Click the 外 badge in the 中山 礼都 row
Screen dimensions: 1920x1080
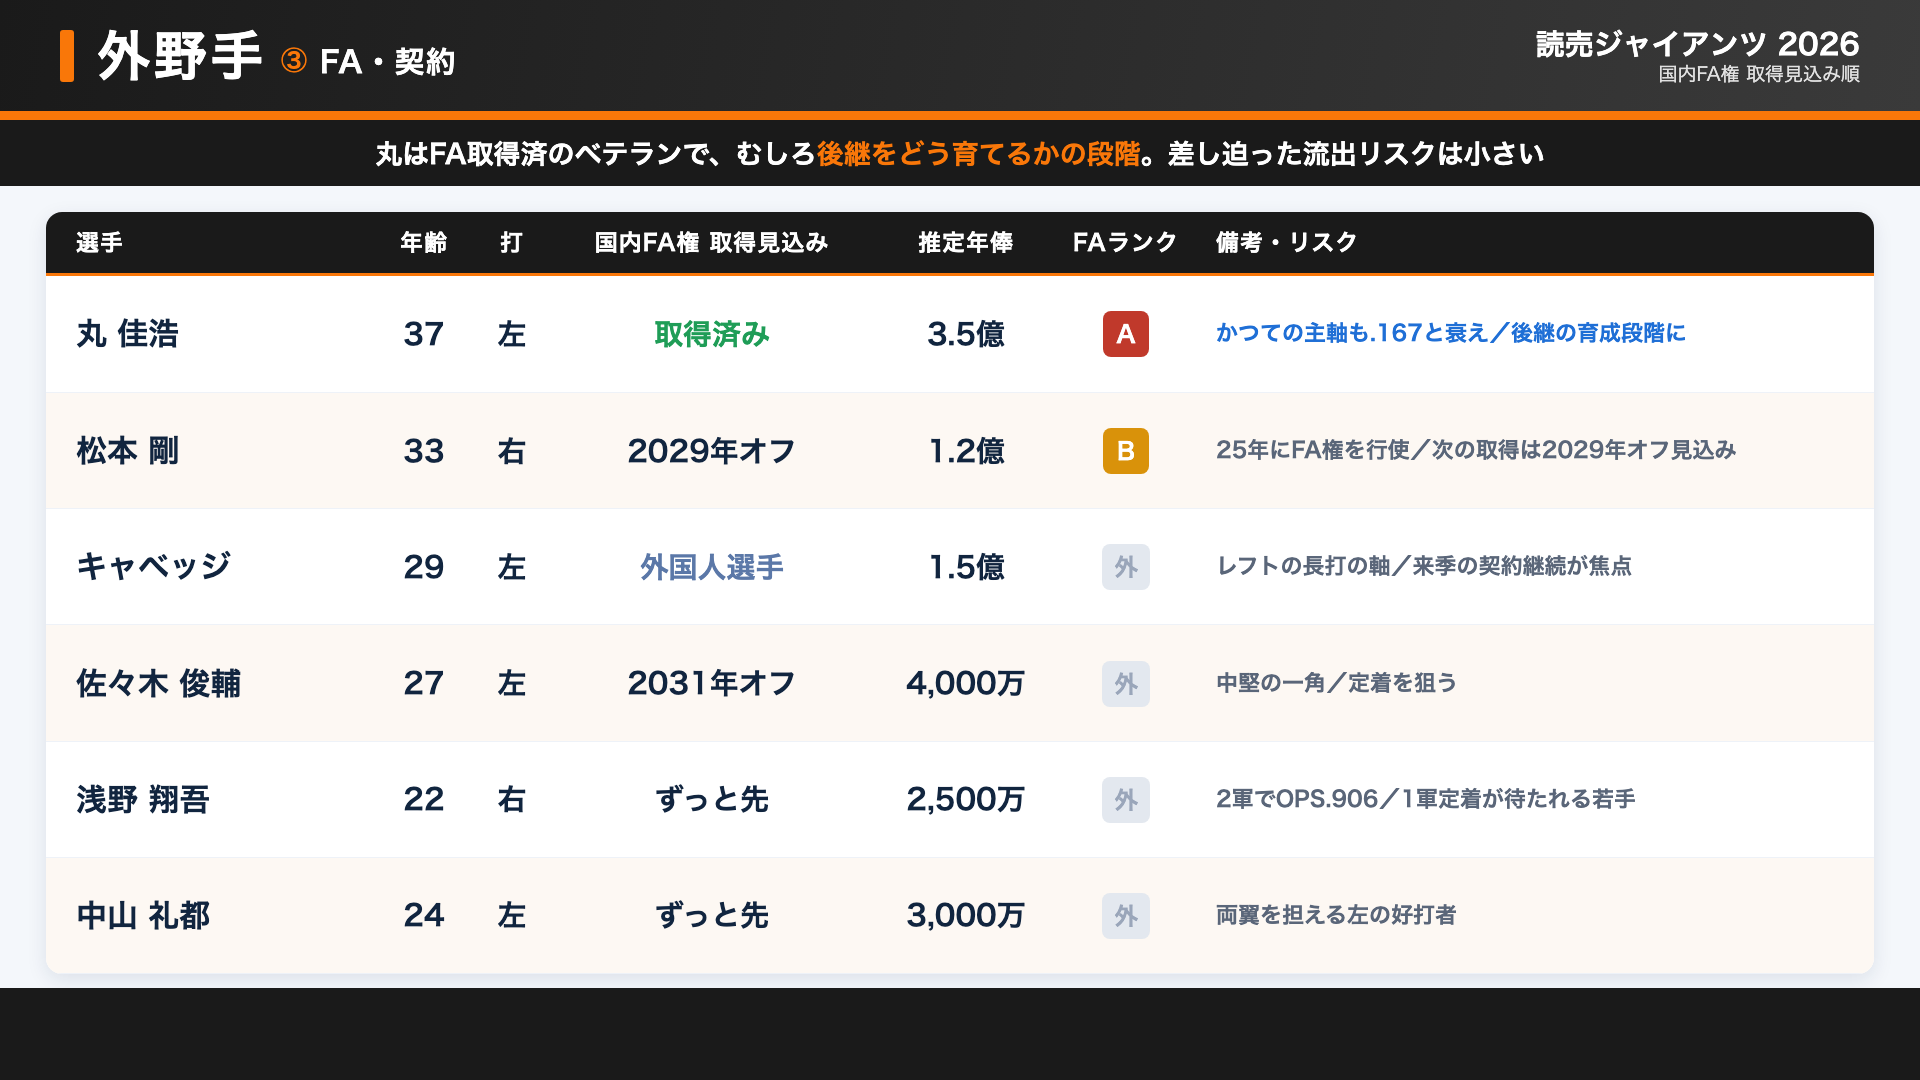tap(1125, 916)
